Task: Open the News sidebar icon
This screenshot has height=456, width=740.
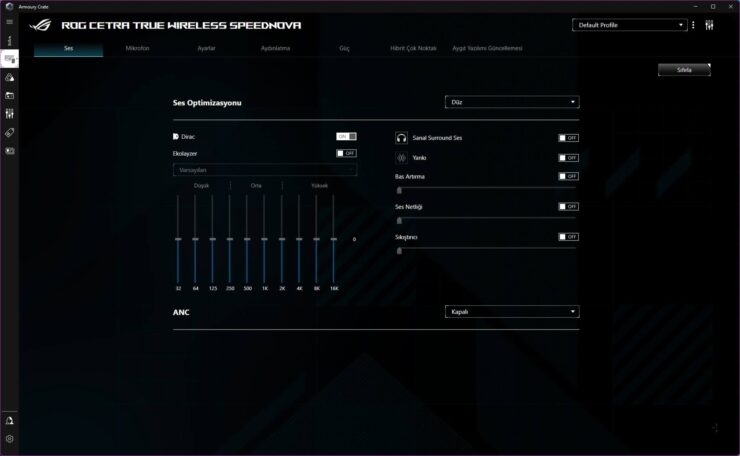Action: (9, 151)
